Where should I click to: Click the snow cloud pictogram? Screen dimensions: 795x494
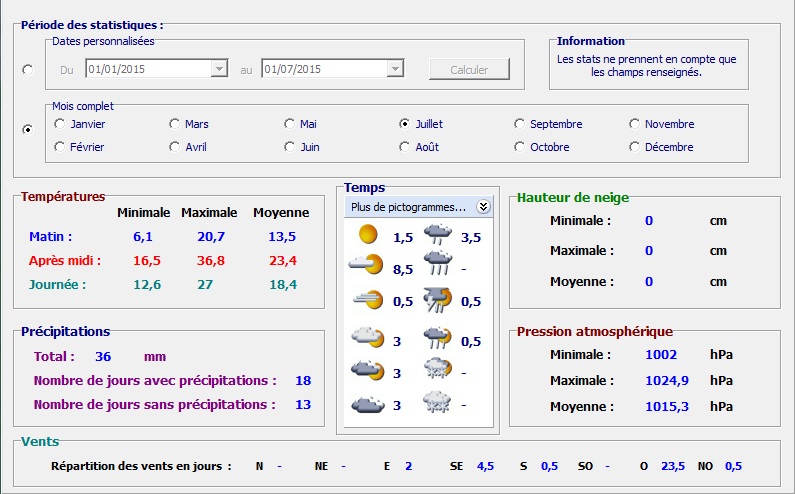438,402
